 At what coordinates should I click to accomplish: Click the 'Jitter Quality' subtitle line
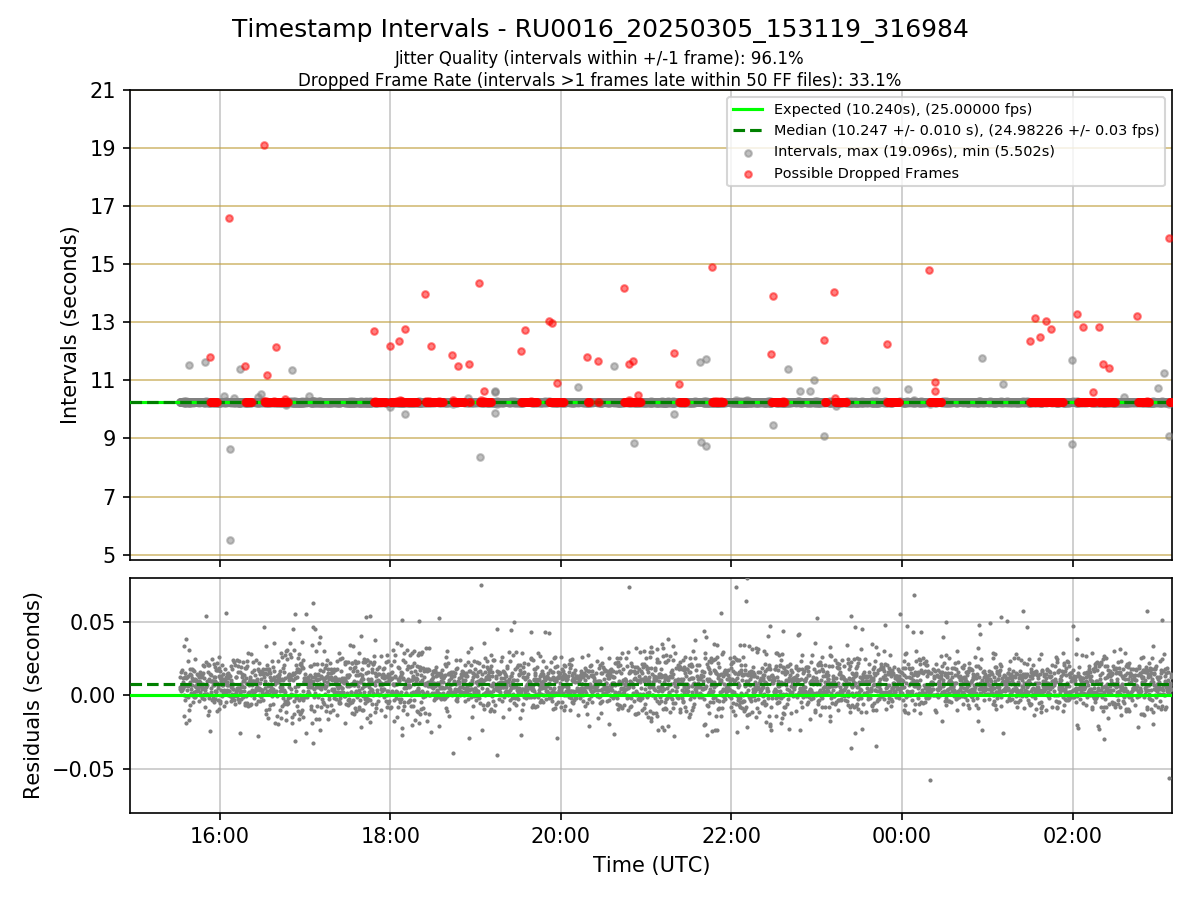pyautogui.click(x=599, y=58)
